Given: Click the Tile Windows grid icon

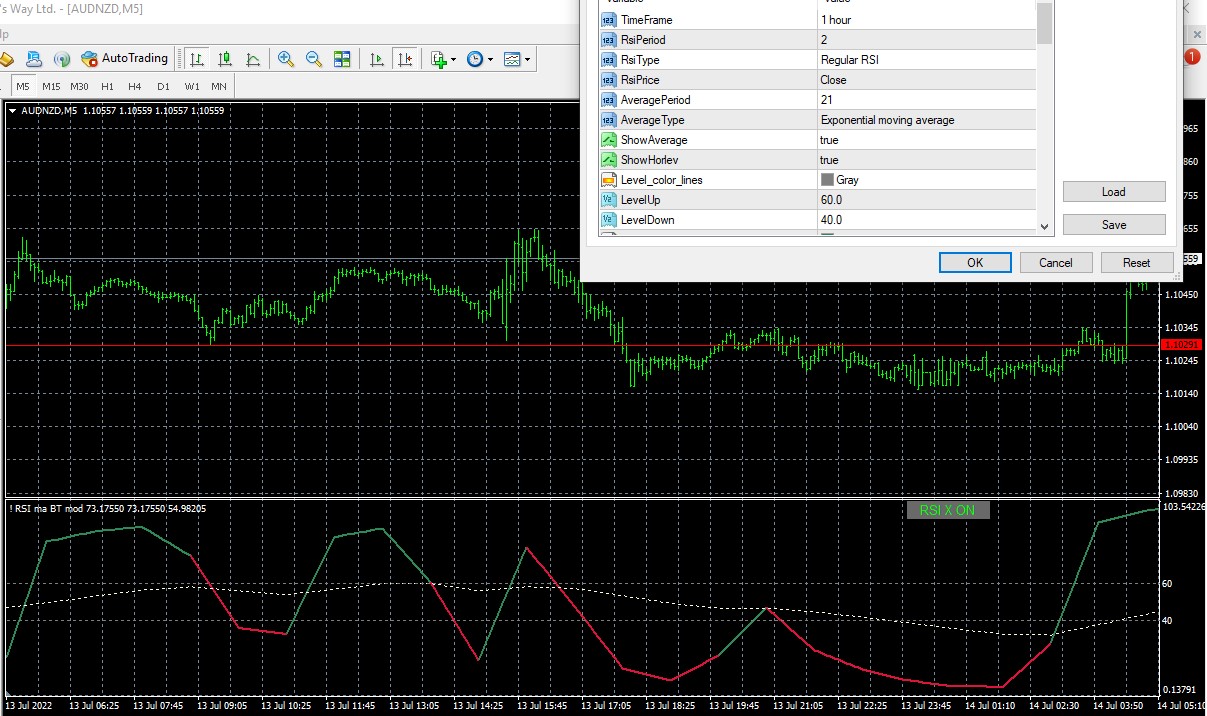Looking at the screenshot, I should 342,59.
